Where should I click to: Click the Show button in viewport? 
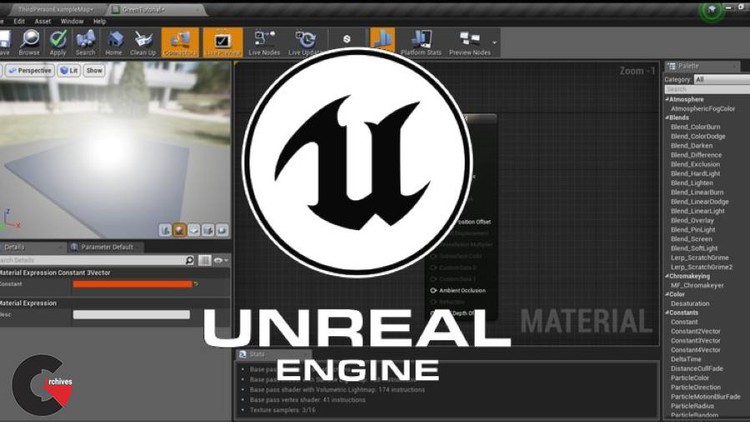94,71
